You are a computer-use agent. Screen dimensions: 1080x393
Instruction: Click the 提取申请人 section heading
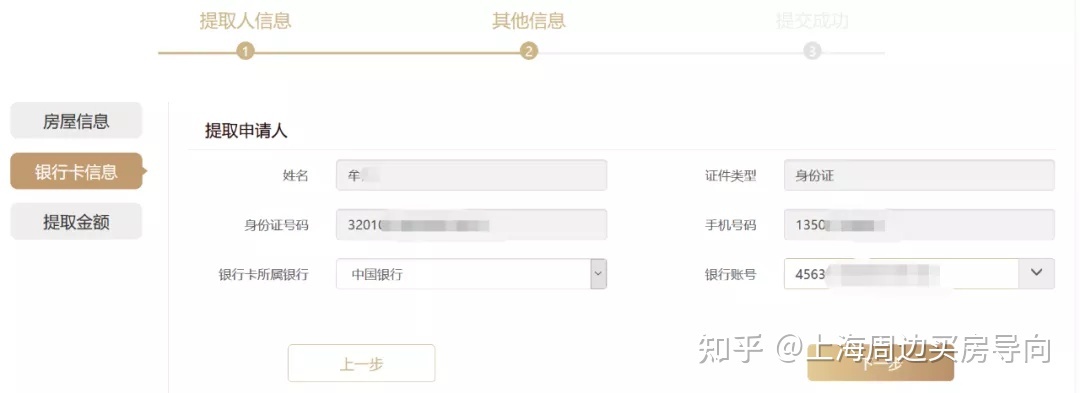[246, 131]
